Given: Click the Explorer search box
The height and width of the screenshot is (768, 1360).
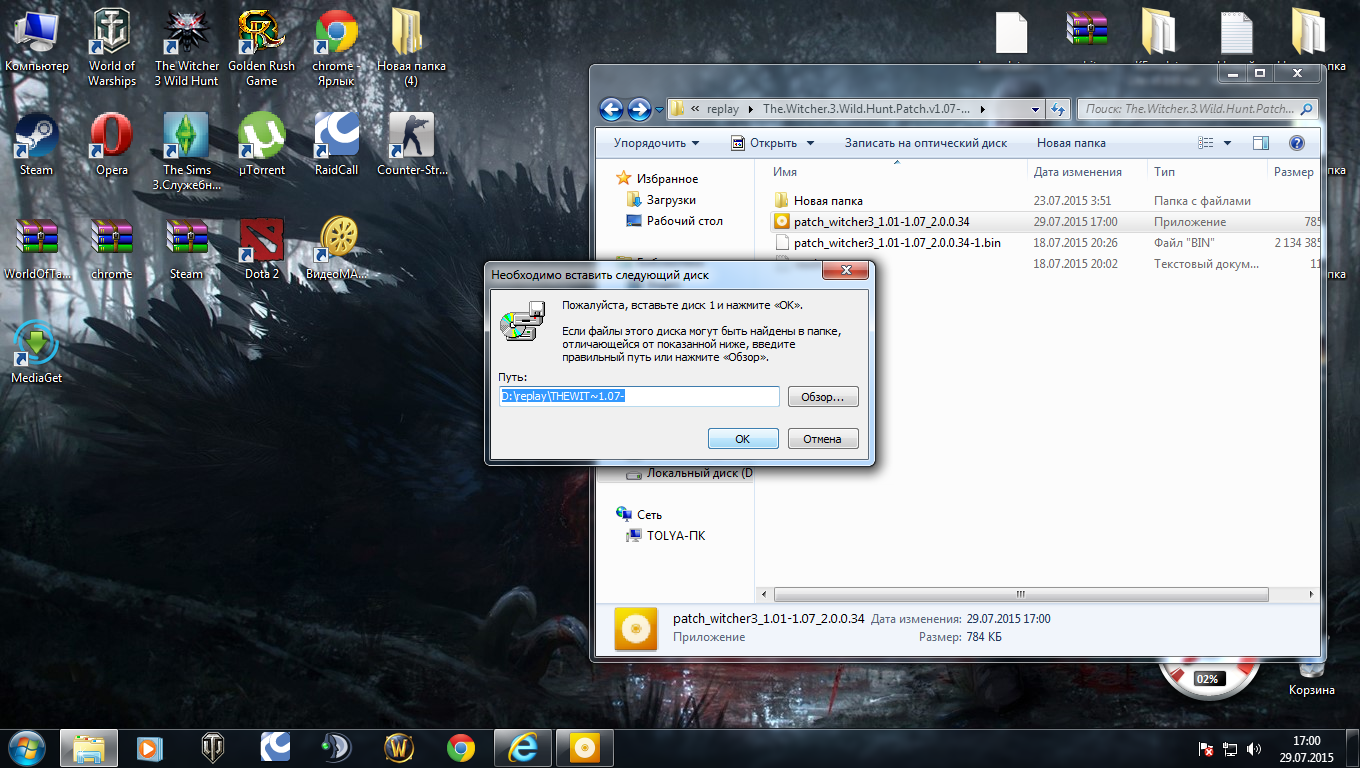Looking at the screenshot, I should (x=1198, y=109).
